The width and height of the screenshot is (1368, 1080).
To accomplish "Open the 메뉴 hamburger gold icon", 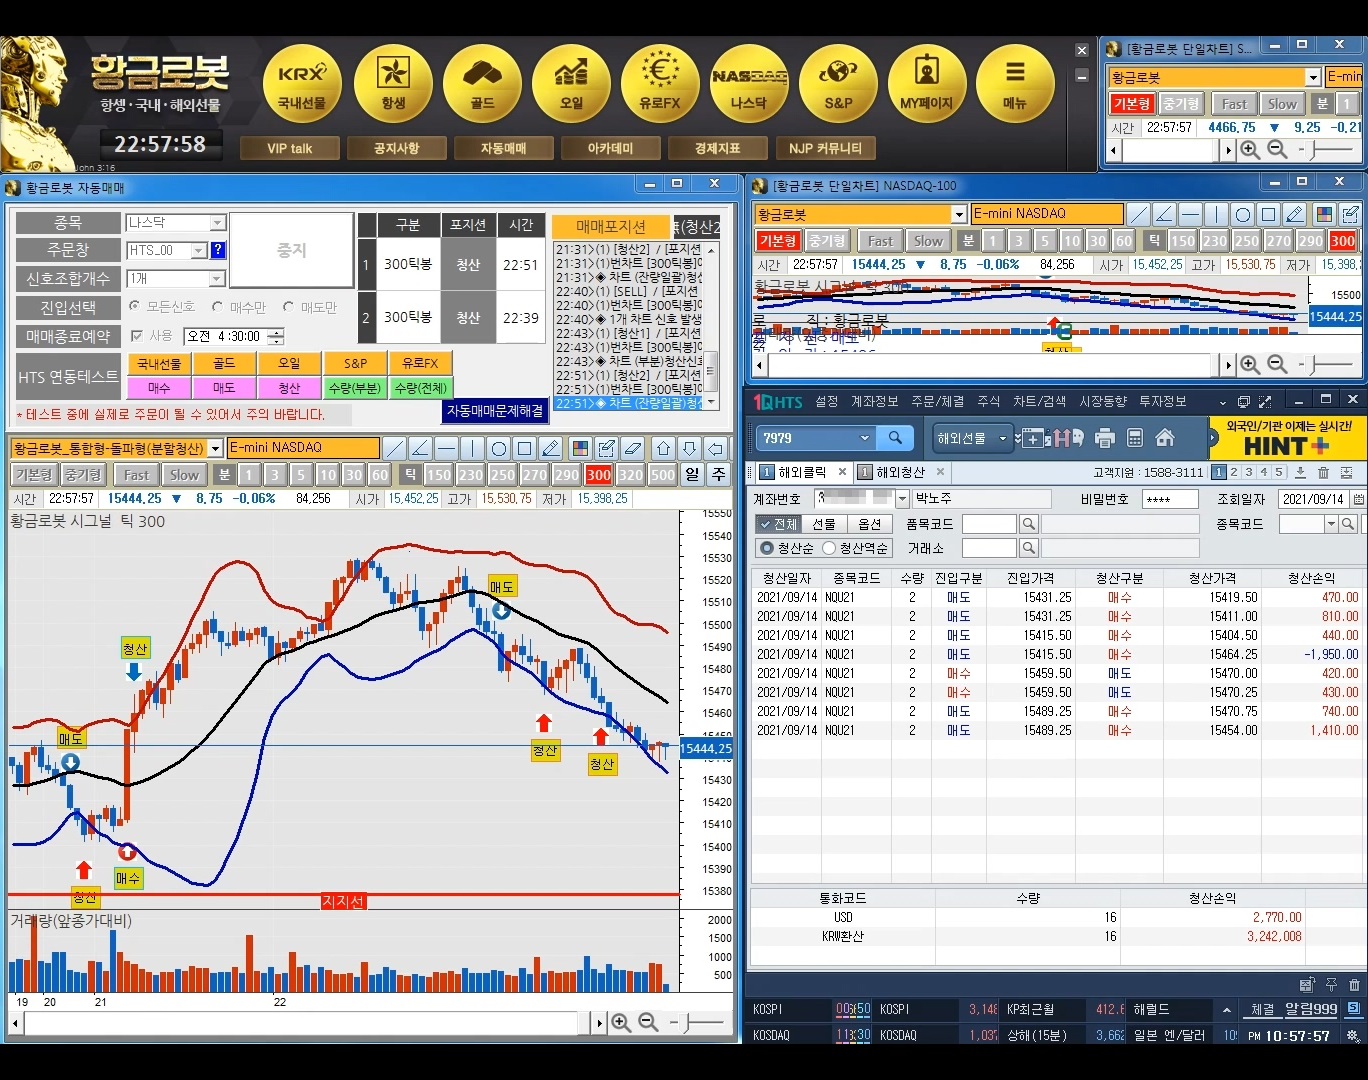I will coord(1015,84).
